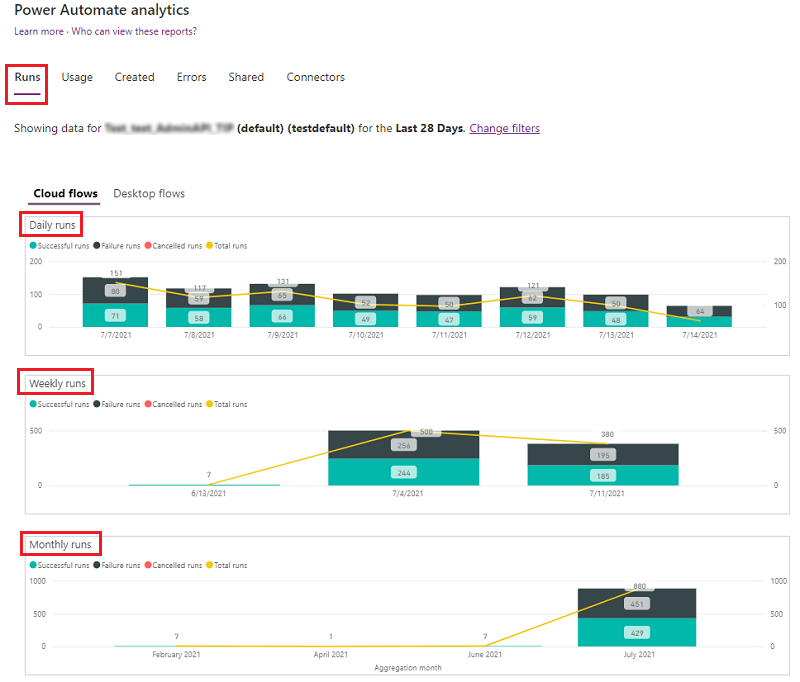Select the Cloud flows view
Image resolution: width=800 pixels, height=682 pixels.
[65, 193]
